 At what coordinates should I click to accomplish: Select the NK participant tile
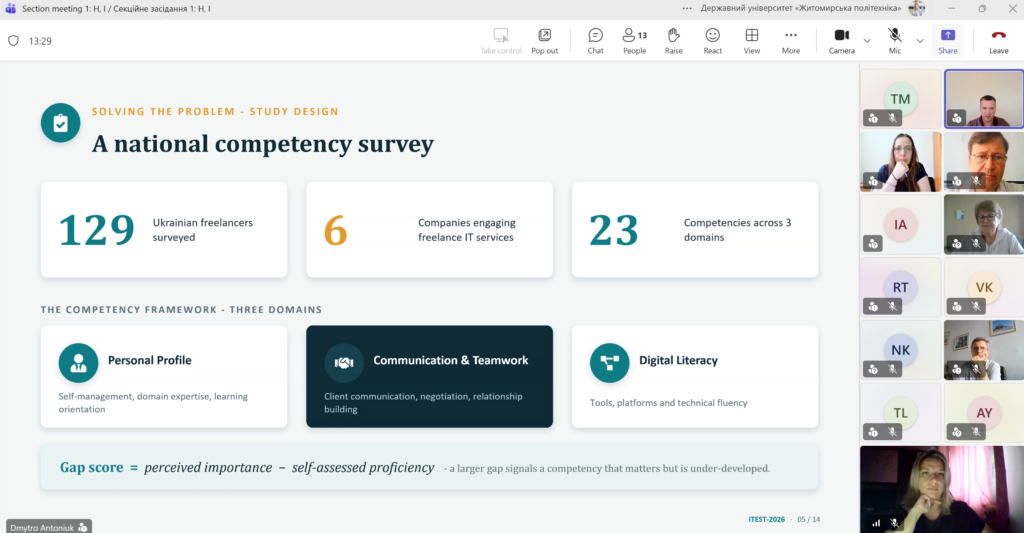(x=900, y=350)
